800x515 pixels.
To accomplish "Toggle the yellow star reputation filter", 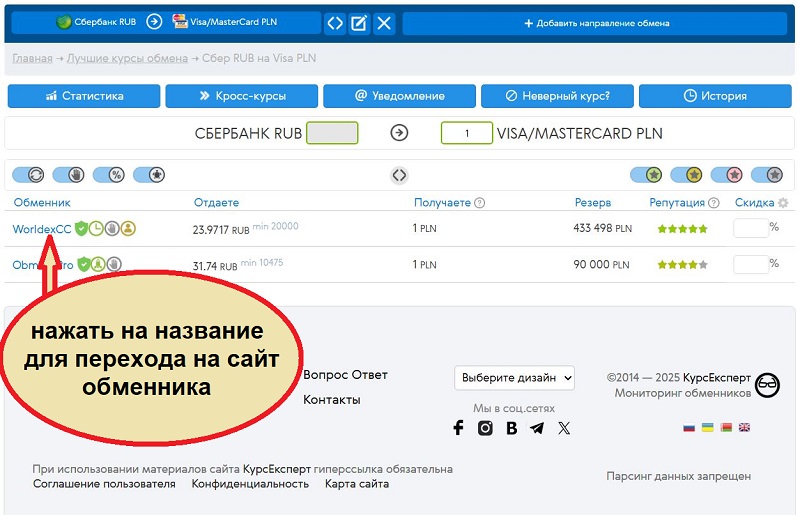I will (687, 175).
